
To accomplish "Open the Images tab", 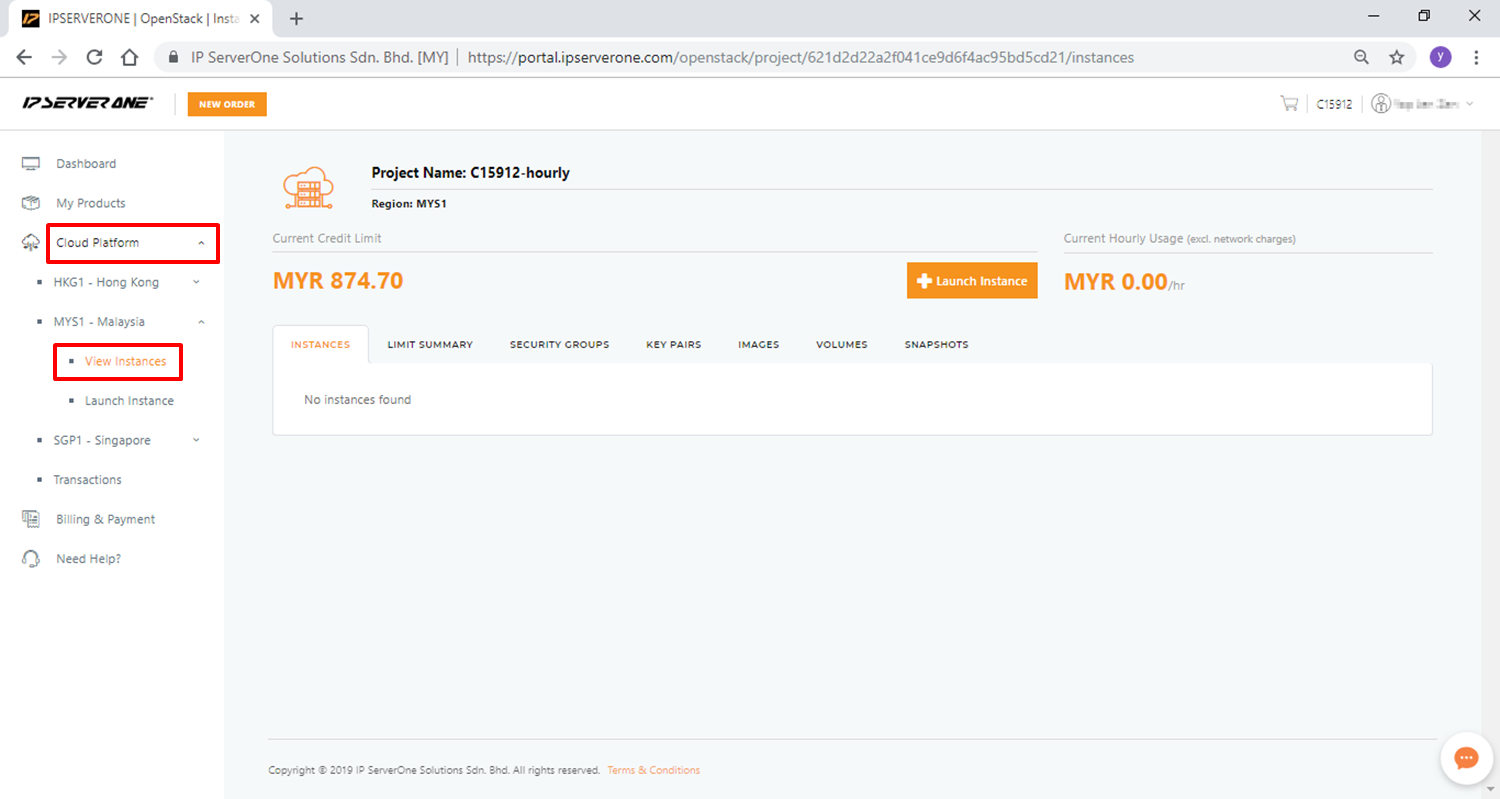I will click(x=758, y=344).
